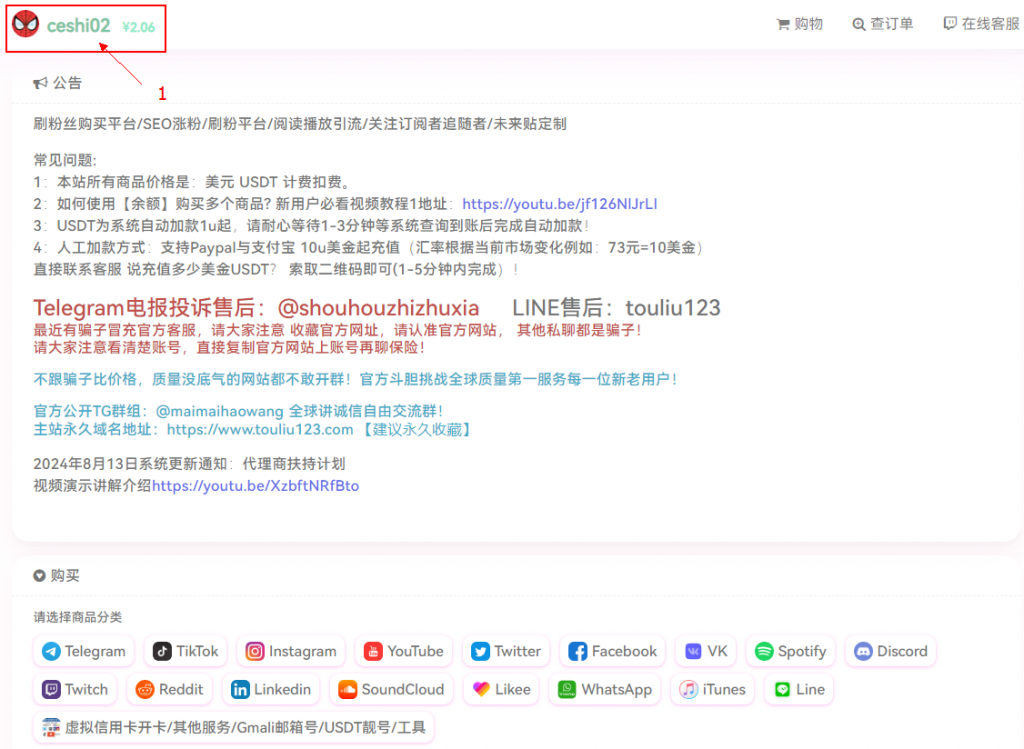1024x749 pixels.
Task: Click the touliu123 LINE support ID
Action: coord(673,308)
